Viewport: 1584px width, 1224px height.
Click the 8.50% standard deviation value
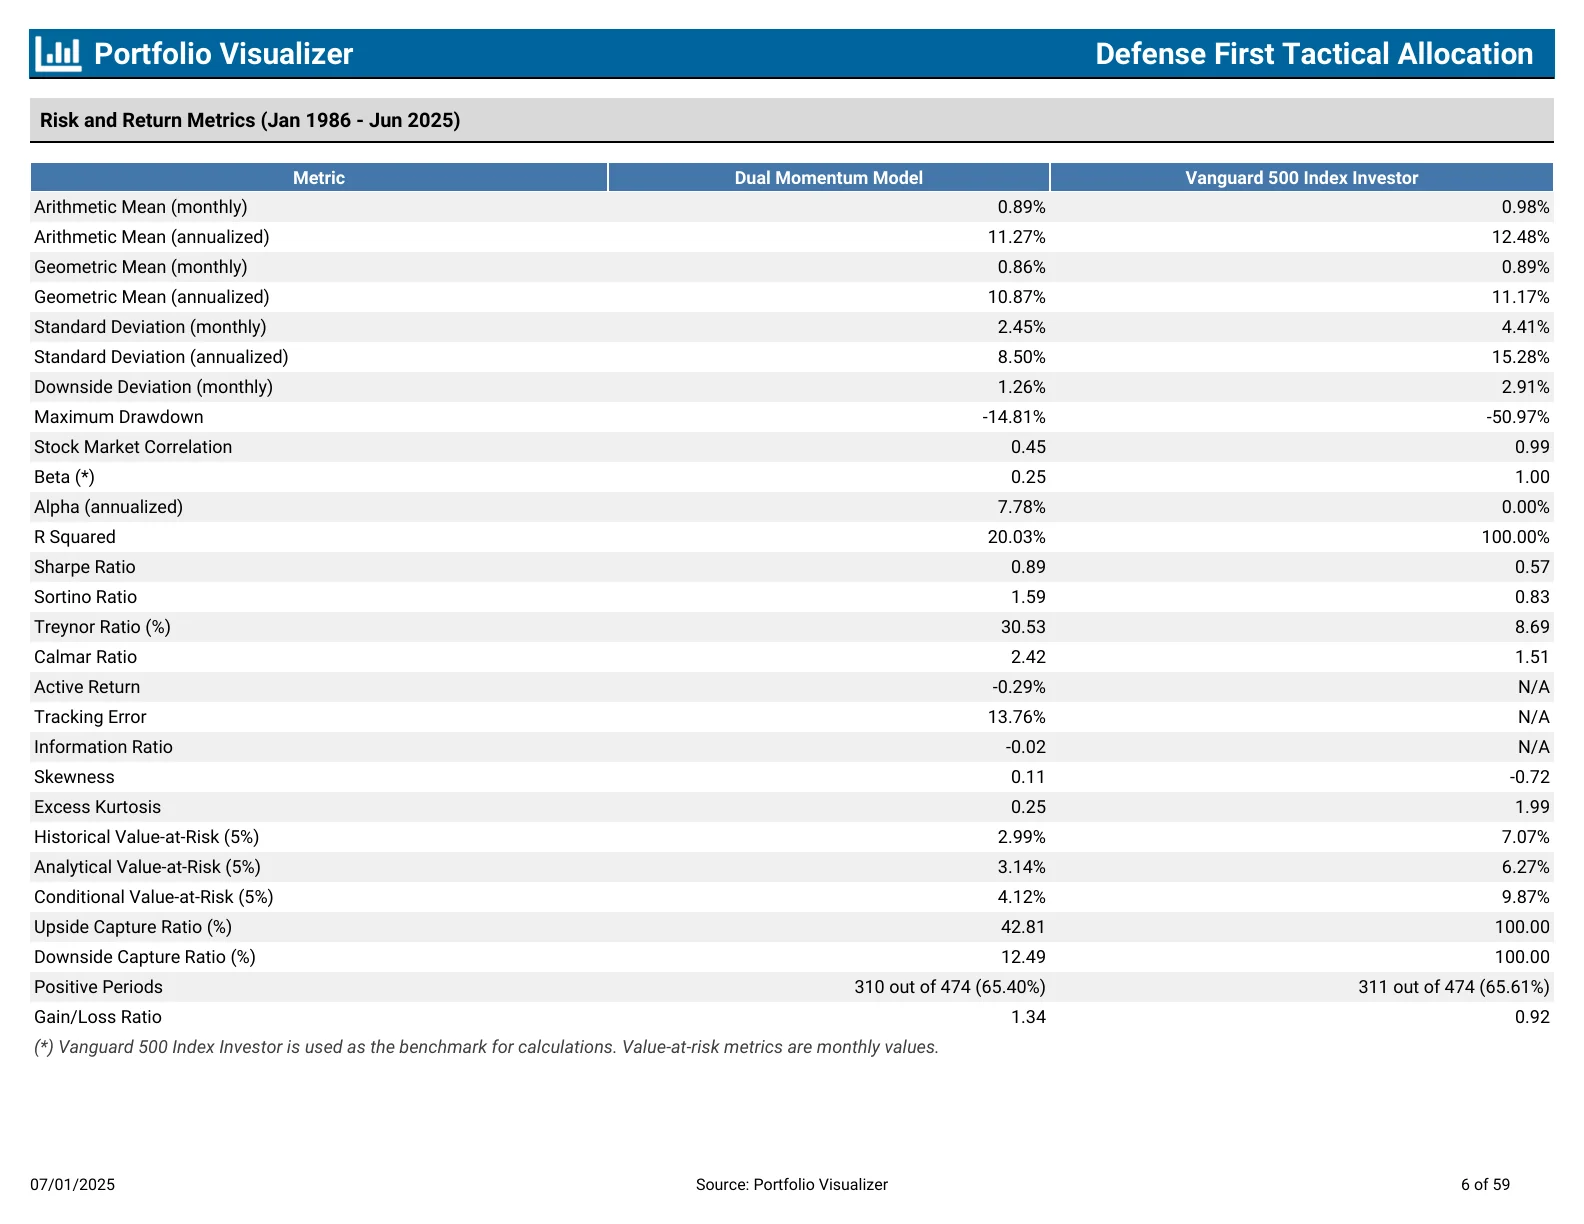pyautogui.click(x=1022, y=357)
